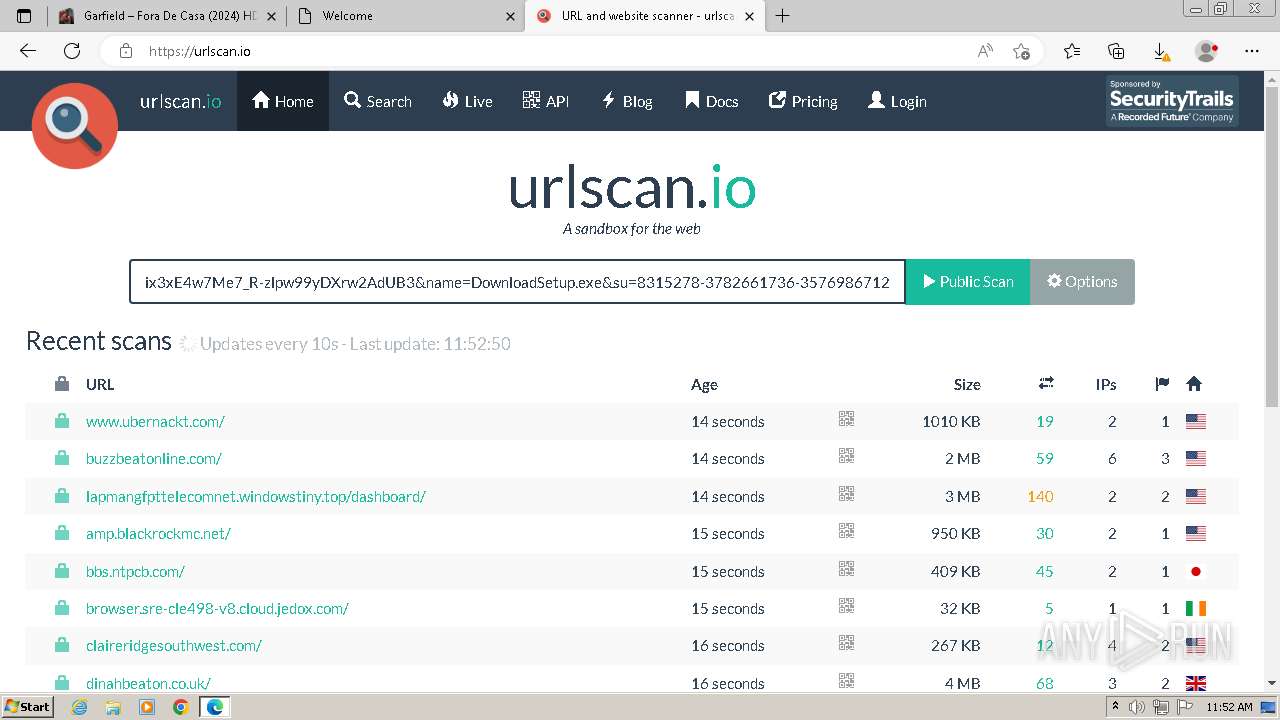Open browser Collections
This screenshot has width=1280, height=720.
pyautogui.click(x=1116, y=51)
